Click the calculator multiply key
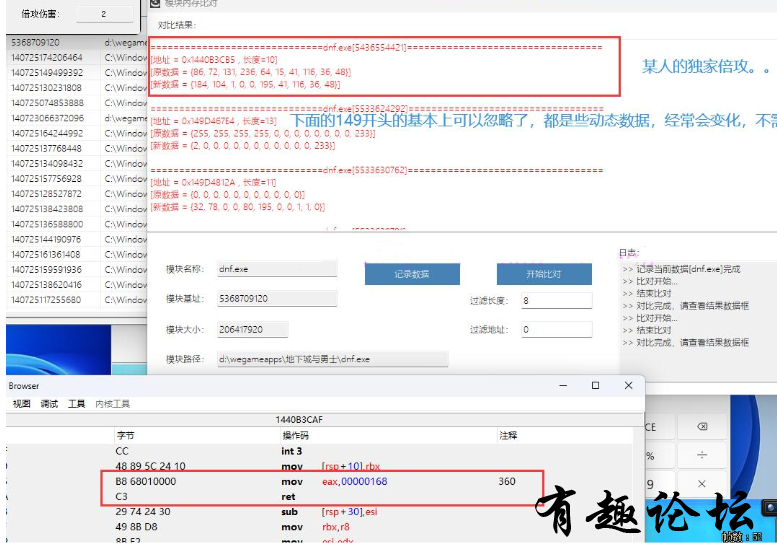The height and width of the screenshot is (545, 777). coord(702,484)
